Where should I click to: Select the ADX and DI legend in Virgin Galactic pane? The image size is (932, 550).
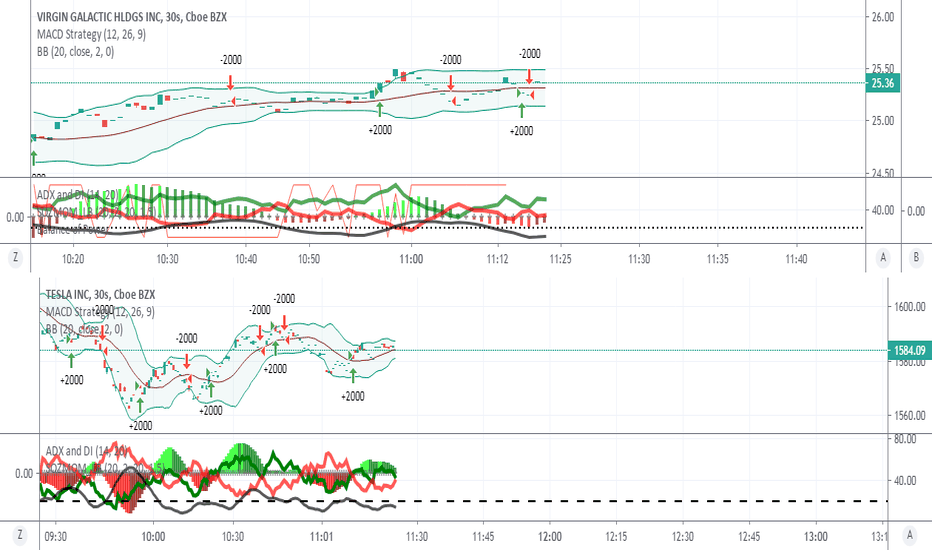pyautogui.click(x=77, y=194)
